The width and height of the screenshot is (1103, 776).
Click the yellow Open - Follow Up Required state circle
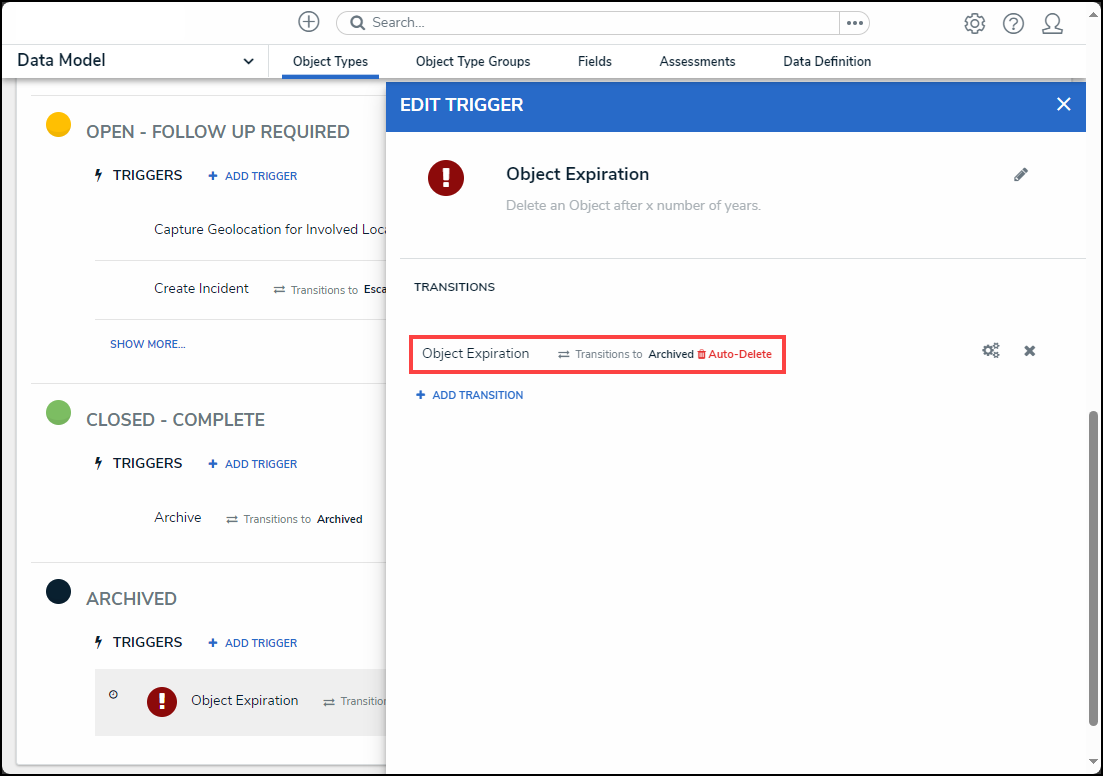[x=59, y=125]
